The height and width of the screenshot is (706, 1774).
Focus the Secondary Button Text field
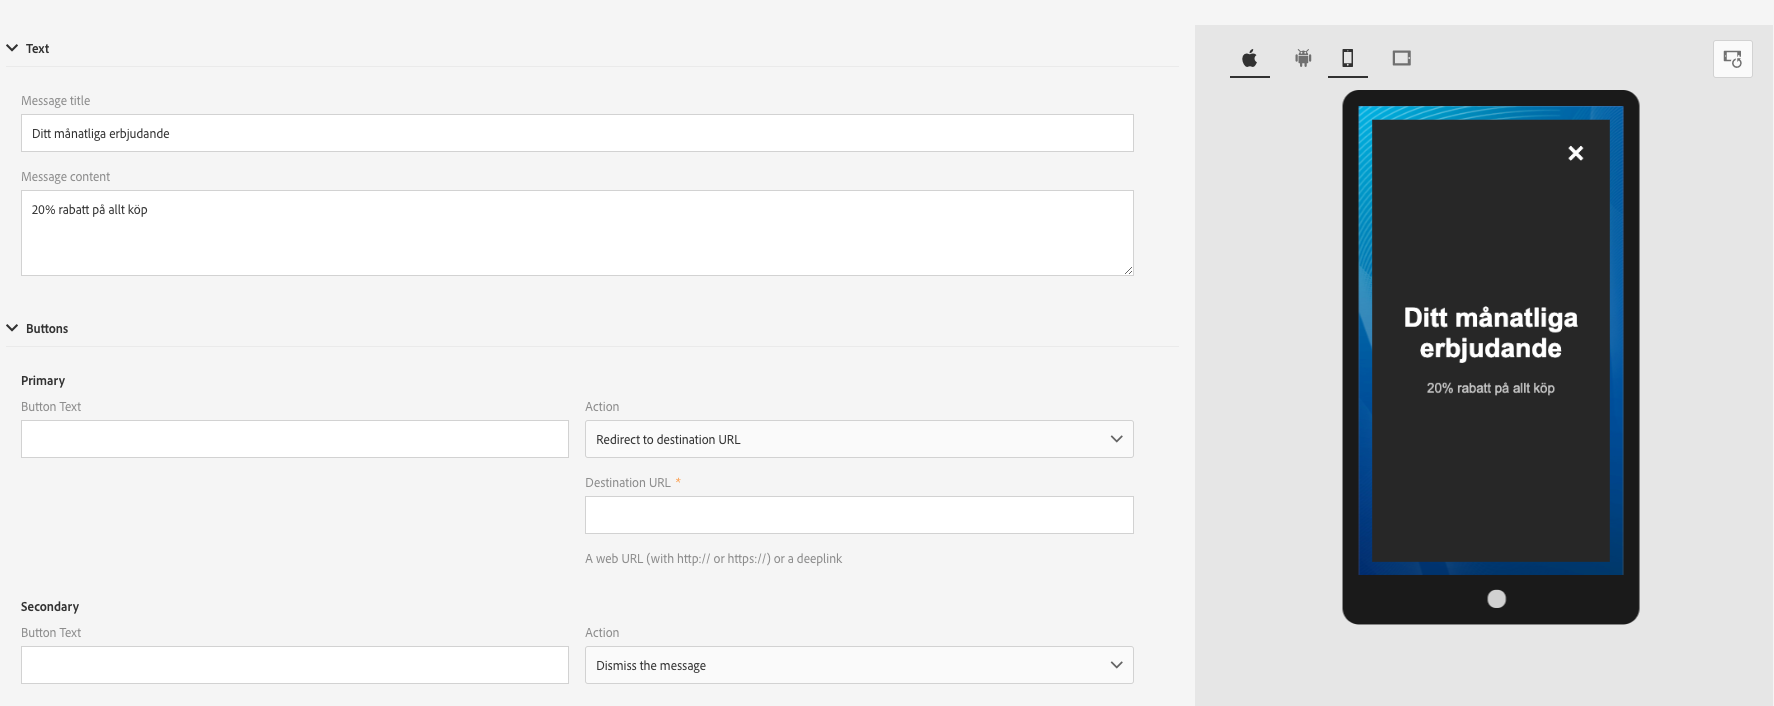294,665
